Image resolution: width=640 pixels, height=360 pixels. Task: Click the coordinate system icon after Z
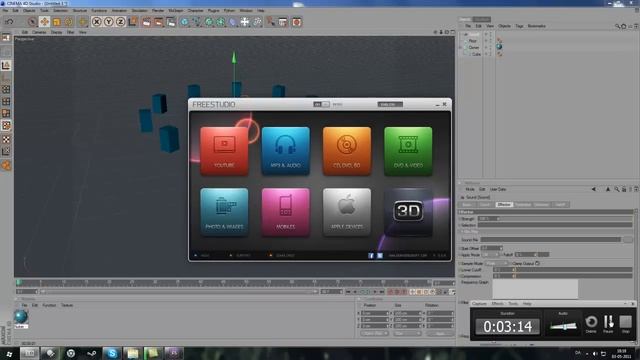tap(133, 22)
